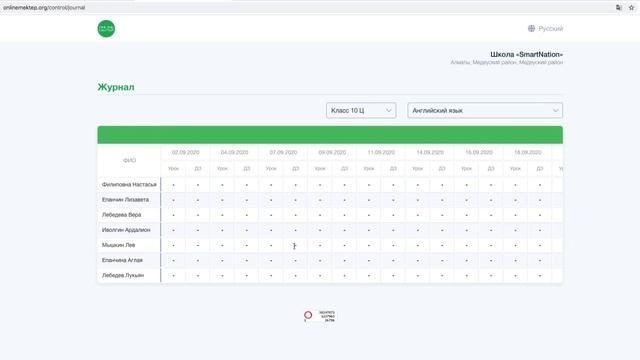
Task: Click Епанчин Лизавета's Урок cell for 16.09.2020
Action: click(x=467, y=200)
